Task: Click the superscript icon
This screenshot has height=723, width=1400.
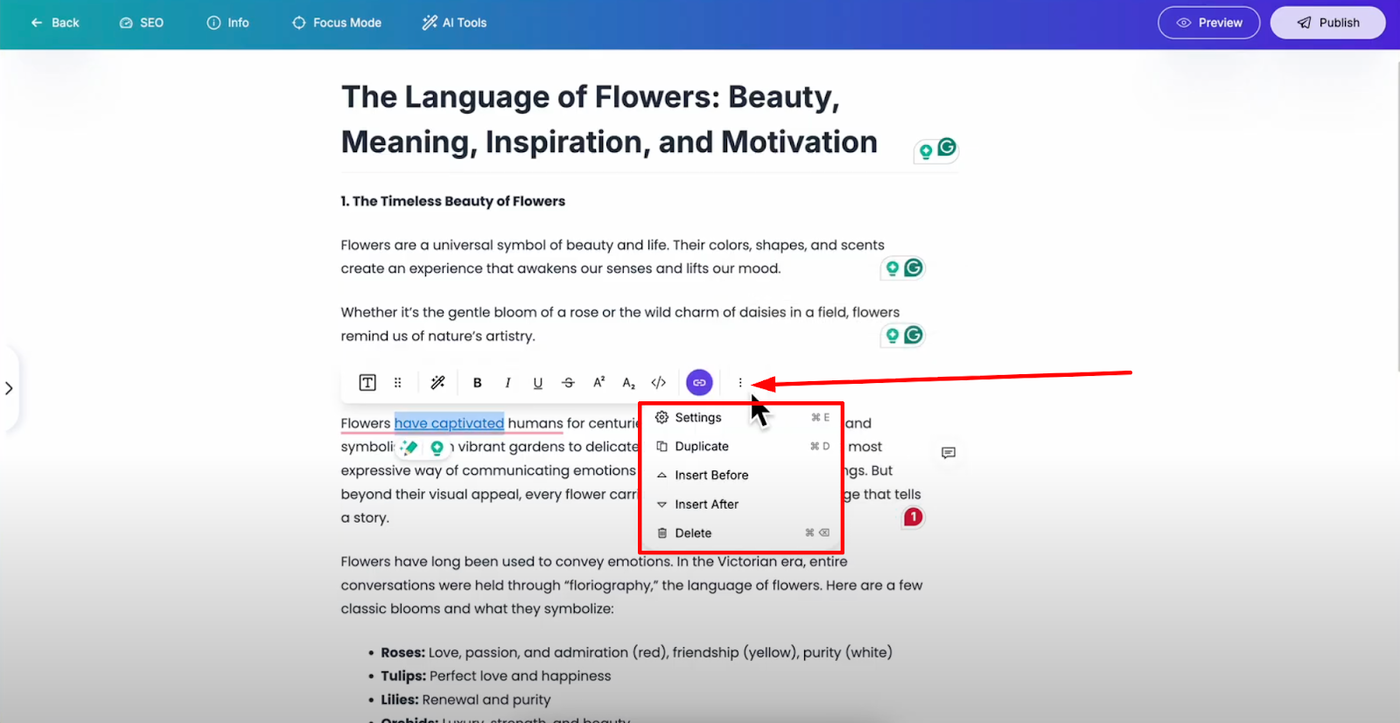Action: 599,383
